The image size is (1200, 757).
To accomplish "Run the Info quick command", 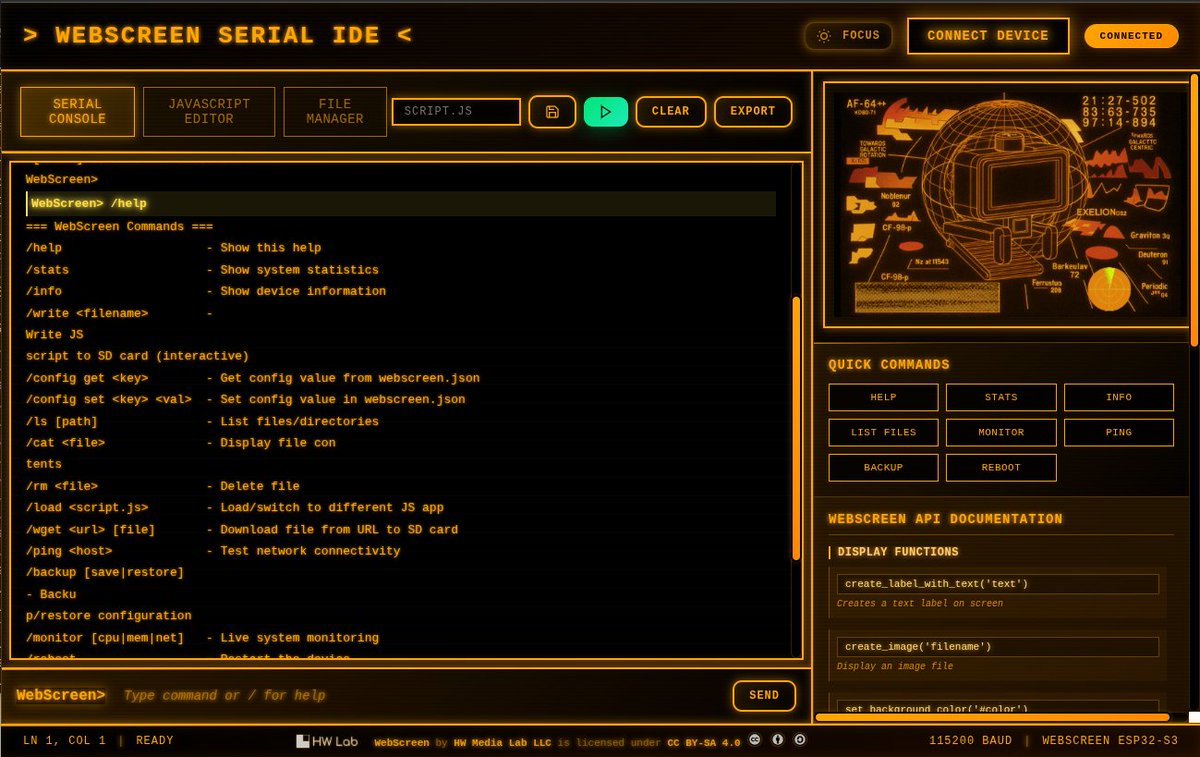I will (x=1119, y=397).
